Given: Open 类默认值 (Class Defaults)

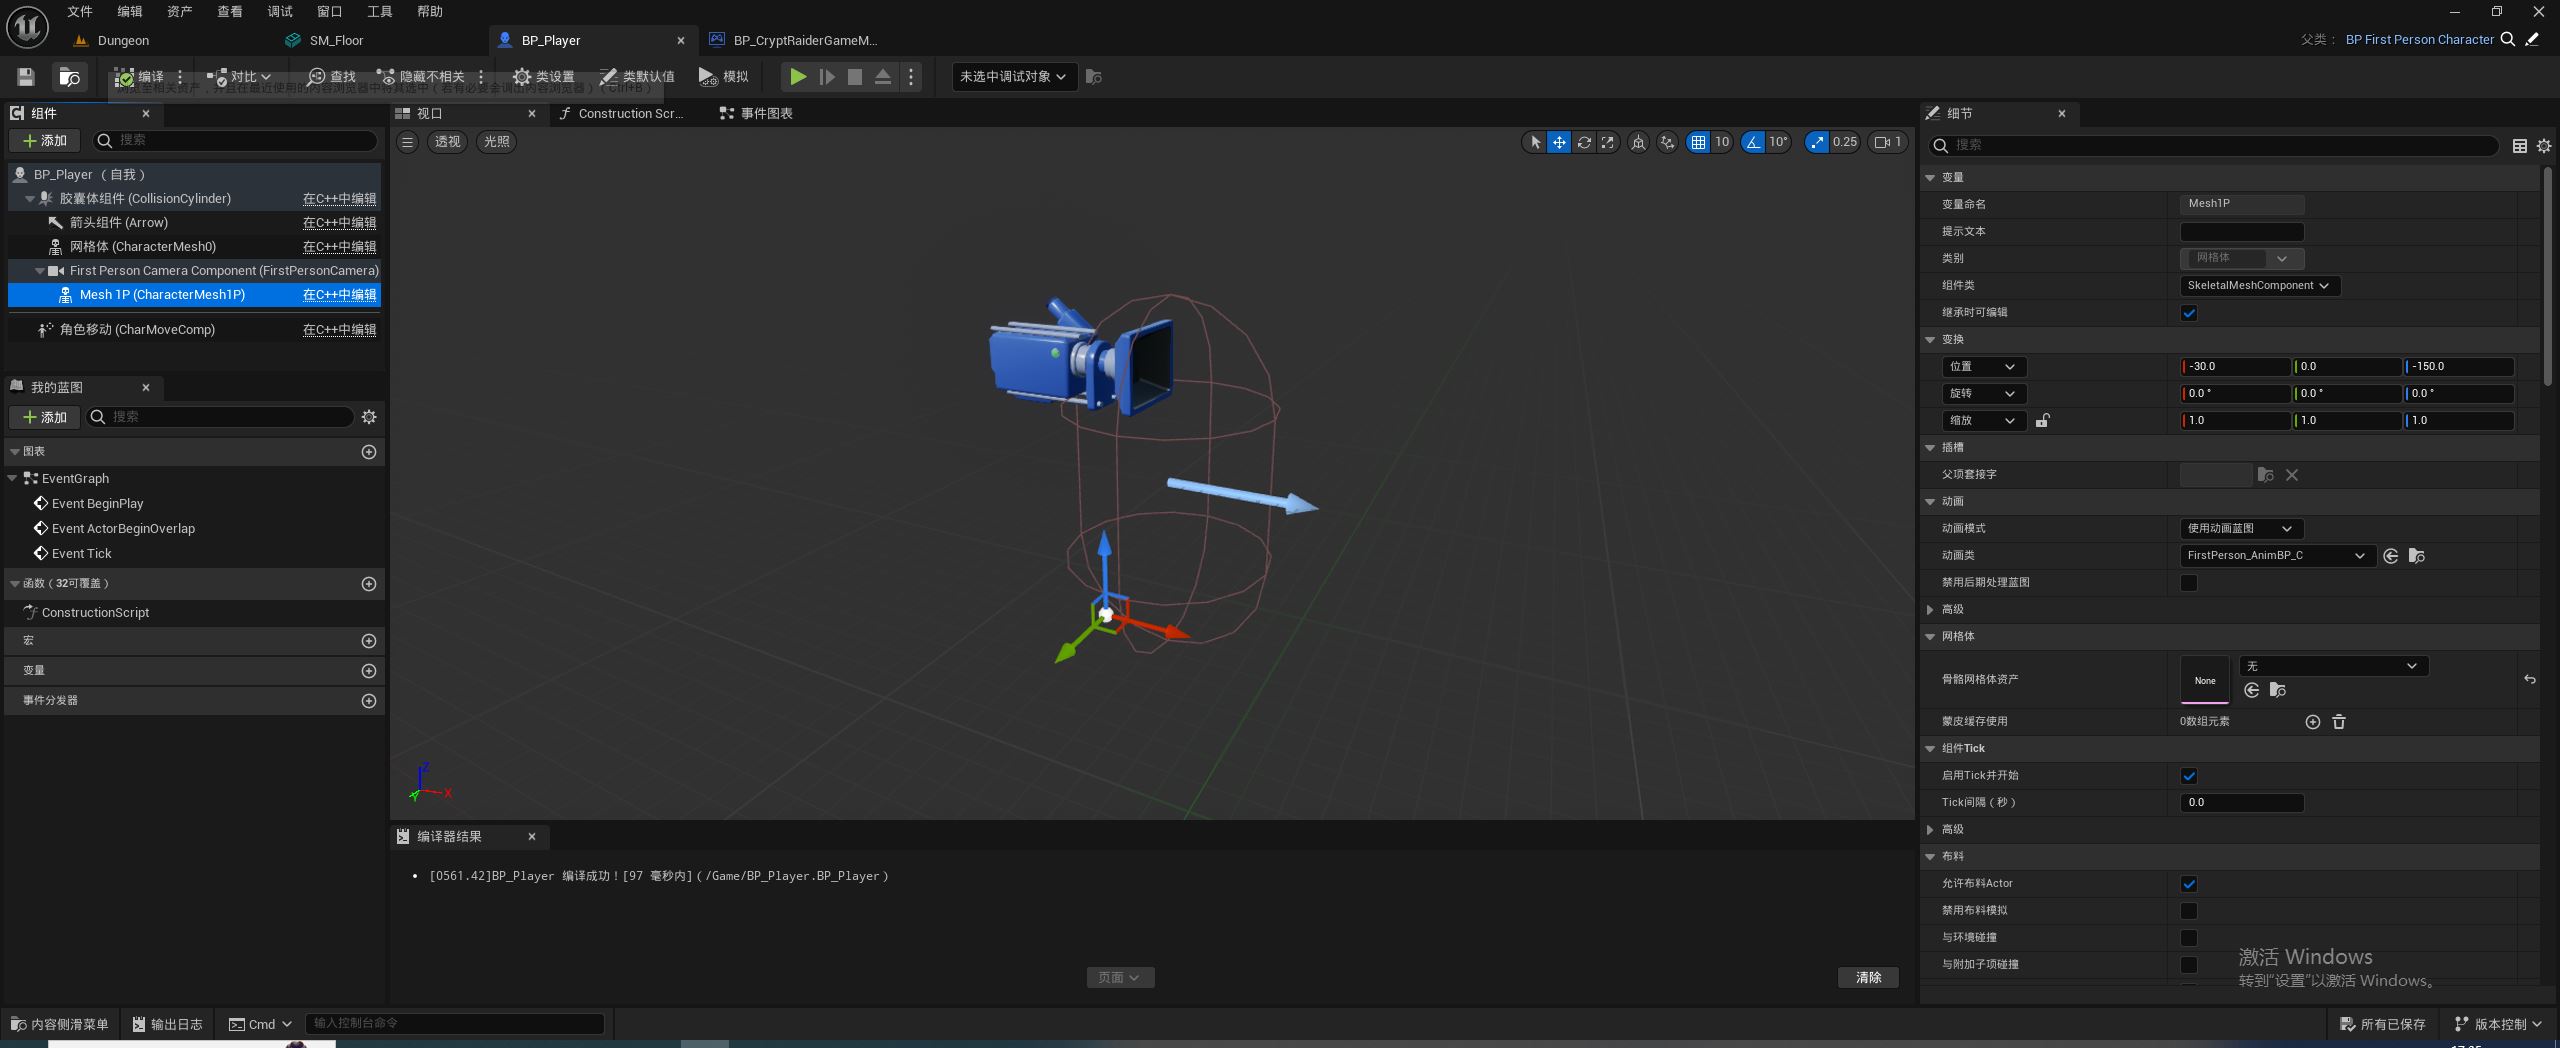Looking at the screenshot, I should pyautogui.click(x=637, y=77).
